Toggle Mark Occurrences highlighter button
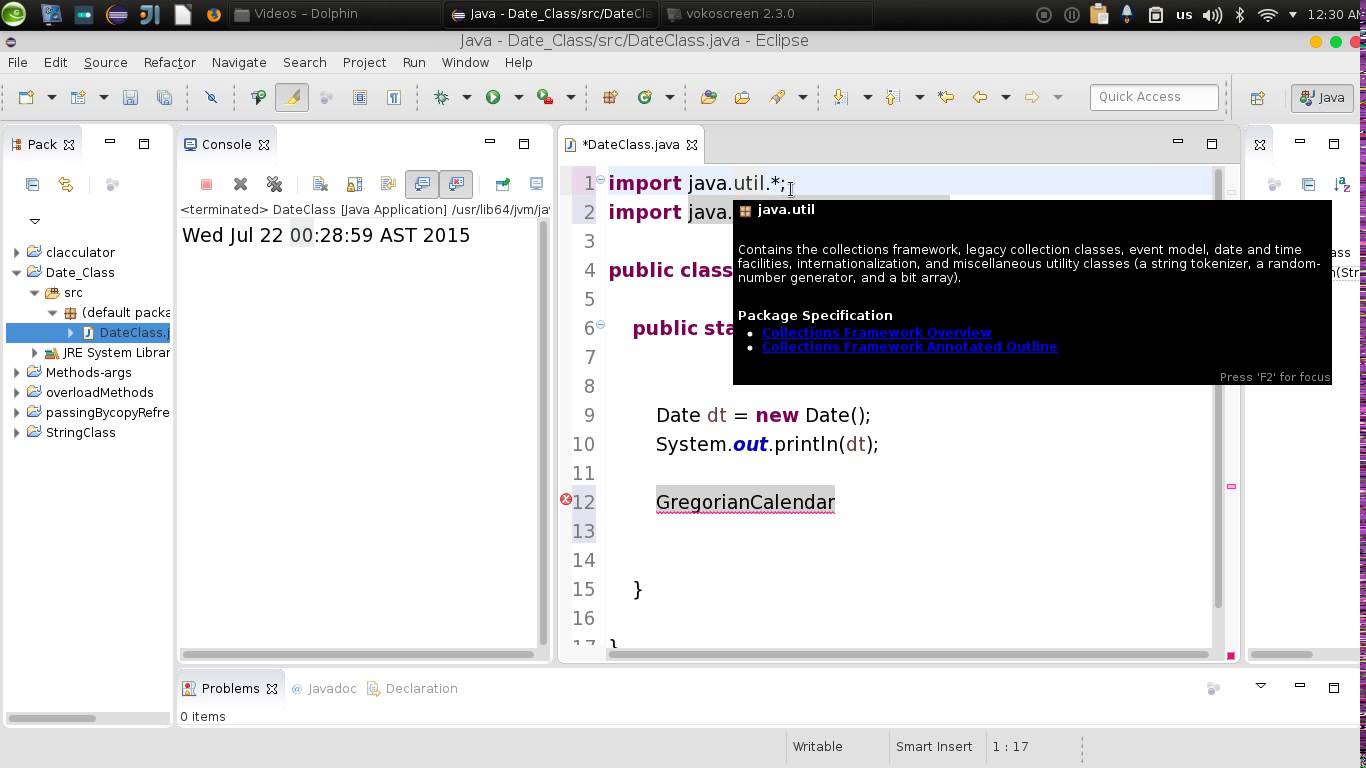This screenshot has height=768, width=1366. (292, 97)
